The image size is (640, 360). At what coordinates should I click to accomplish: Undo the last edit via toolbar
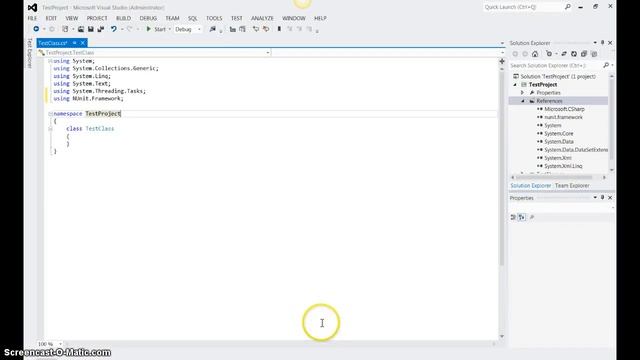pyautogui.click(x=113, y=29)
